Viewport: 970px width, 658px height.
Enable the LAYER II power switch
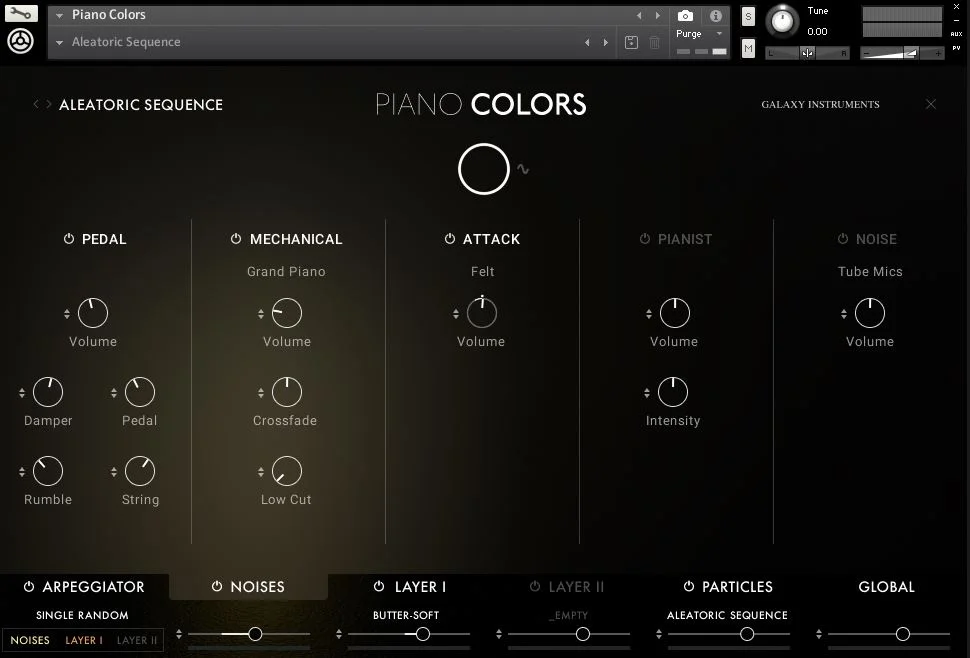coord(535,586)
